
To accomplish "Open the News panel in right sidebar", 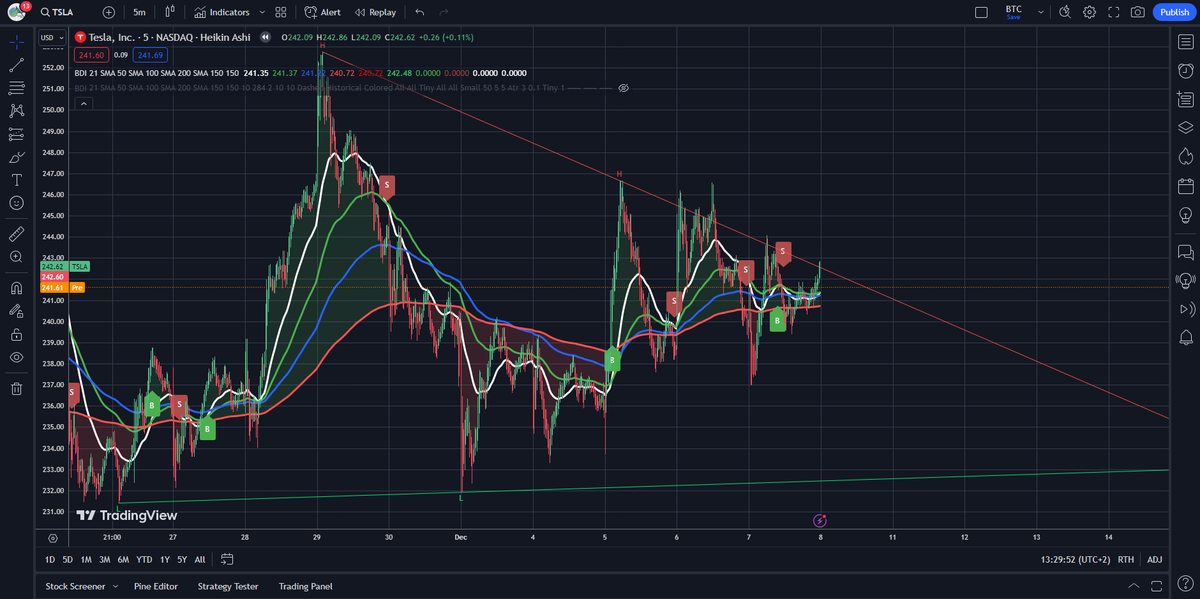I will pos(1186,98).
